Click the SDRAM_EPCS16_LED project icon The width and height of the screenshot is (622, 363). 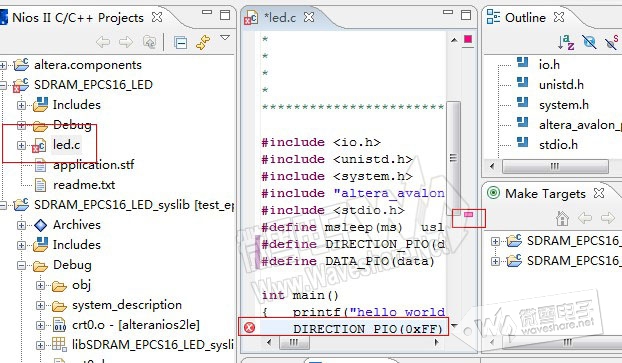(x=21, y=85)
